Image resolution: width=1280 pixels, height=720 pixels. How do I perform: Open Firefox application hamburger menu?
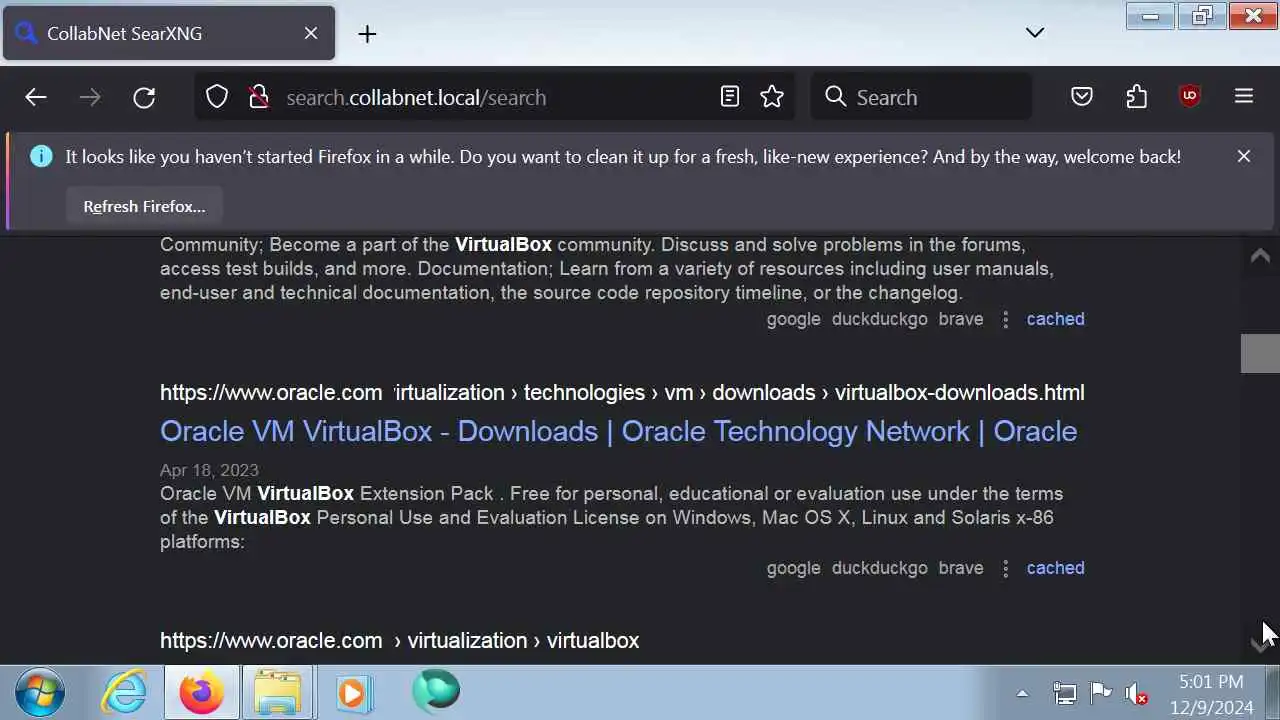(x=1244, y=97)
